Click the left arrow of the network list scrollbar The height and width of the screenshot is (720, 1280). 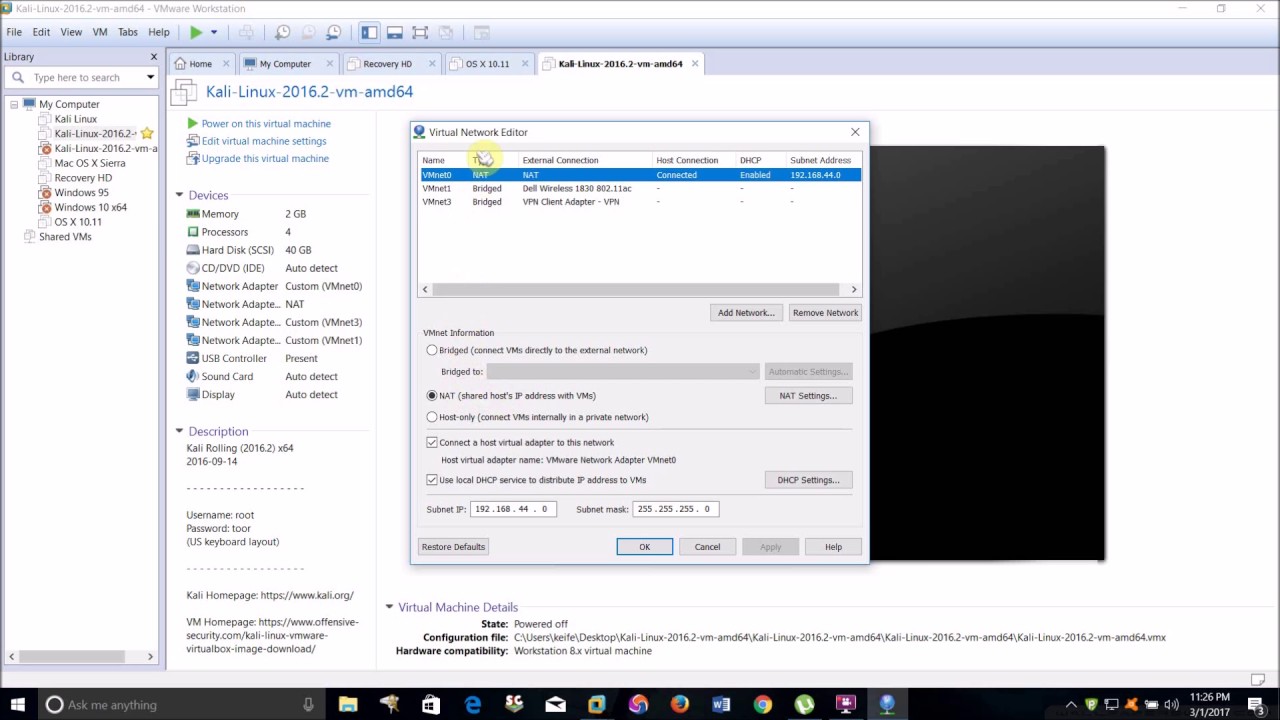[x=425, y=290]
